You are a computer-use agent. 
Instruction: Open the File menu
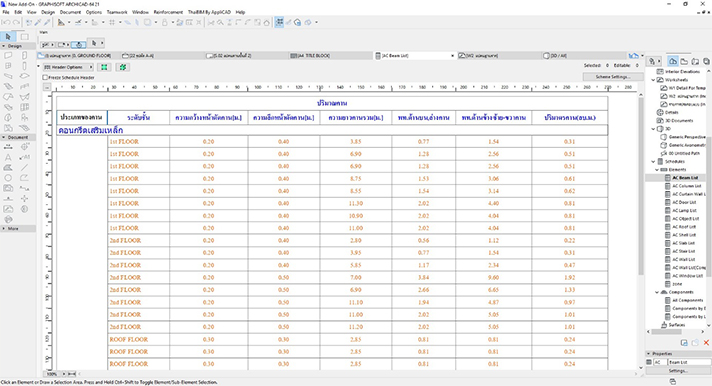(6, 12)
